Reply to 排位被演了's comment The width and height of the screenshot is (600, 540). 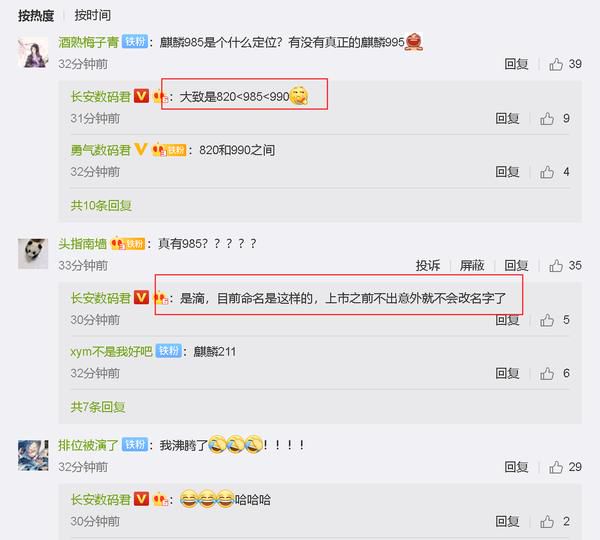[516, 467]
